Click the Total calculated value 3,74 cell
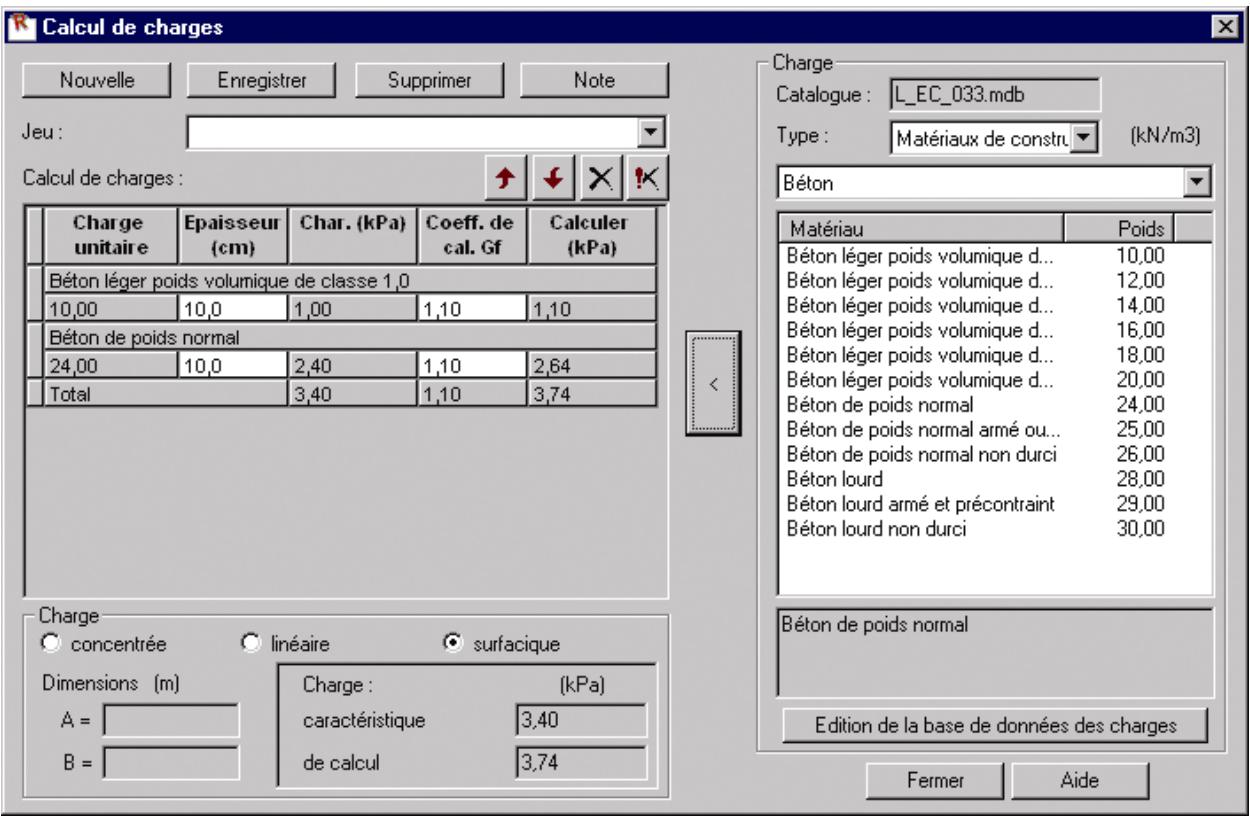The width and height of the screenshot is (1250, 818). pyautogui.click(x=591, y=393)
